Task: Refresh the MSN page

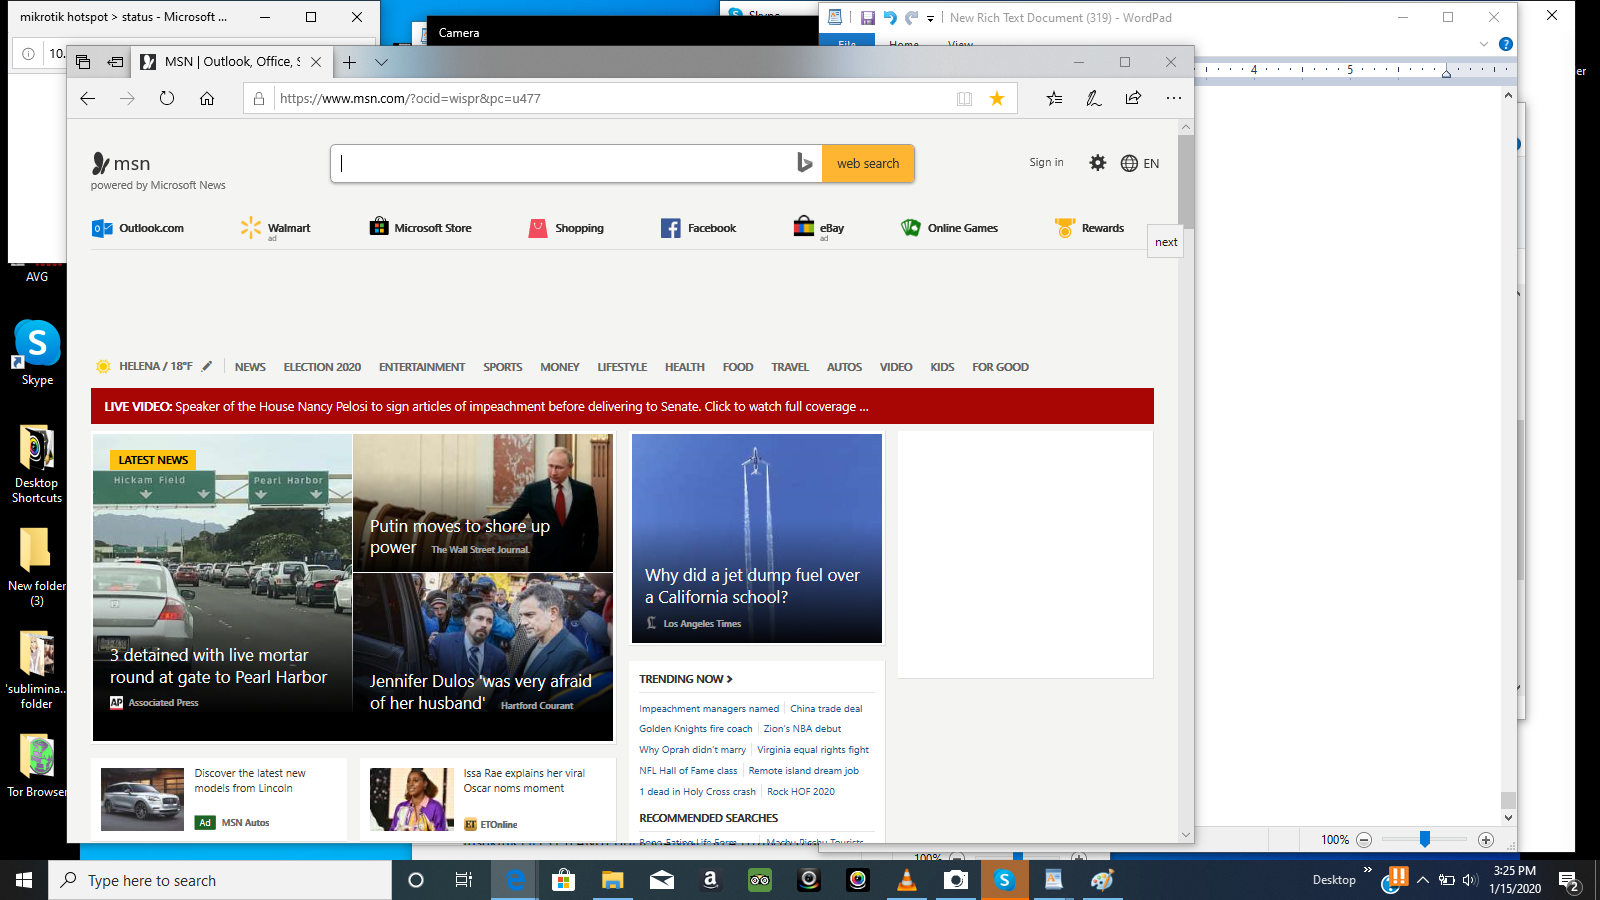Action: (x=167, y=98)
